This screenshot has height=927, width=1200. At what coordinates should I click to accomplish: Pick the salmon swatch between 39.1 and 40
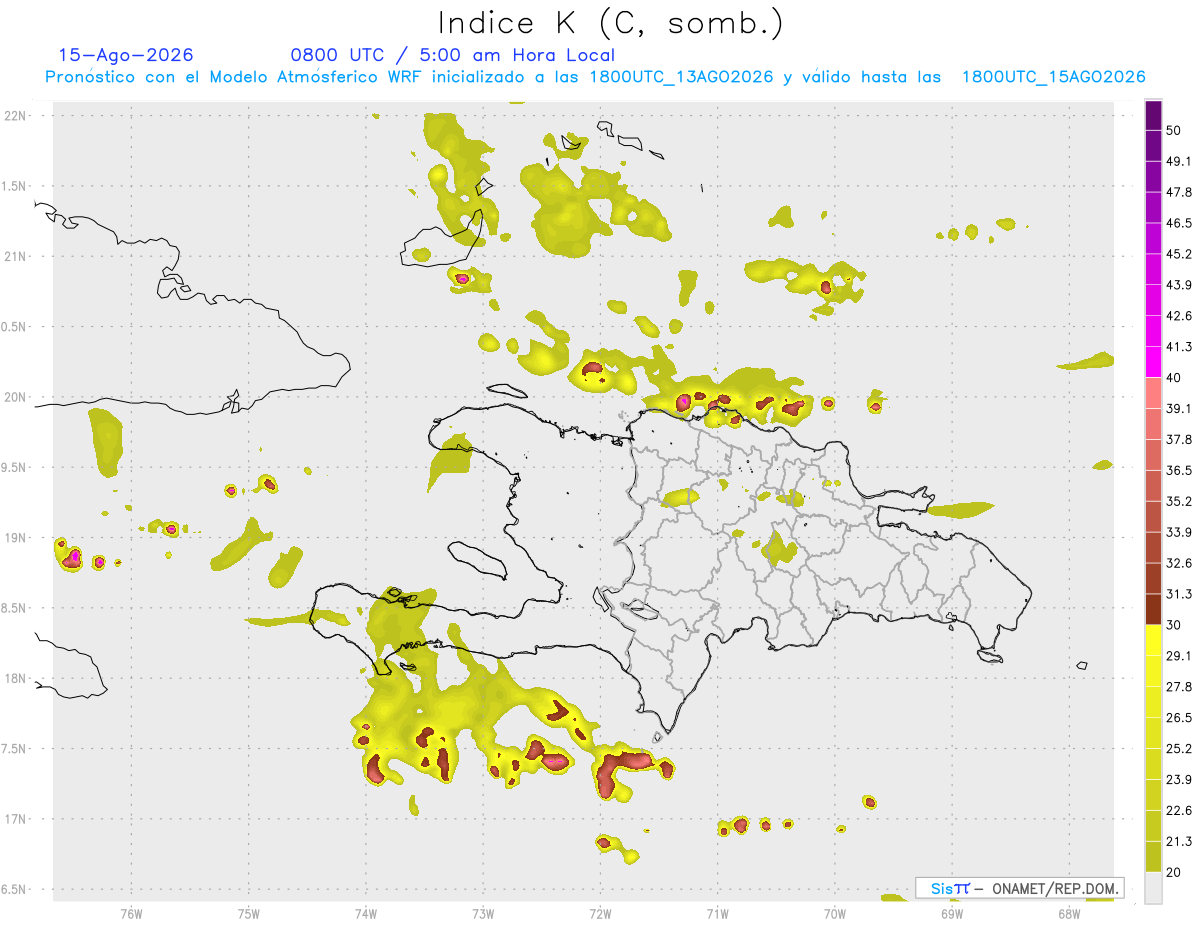(x=1153, y=393)
